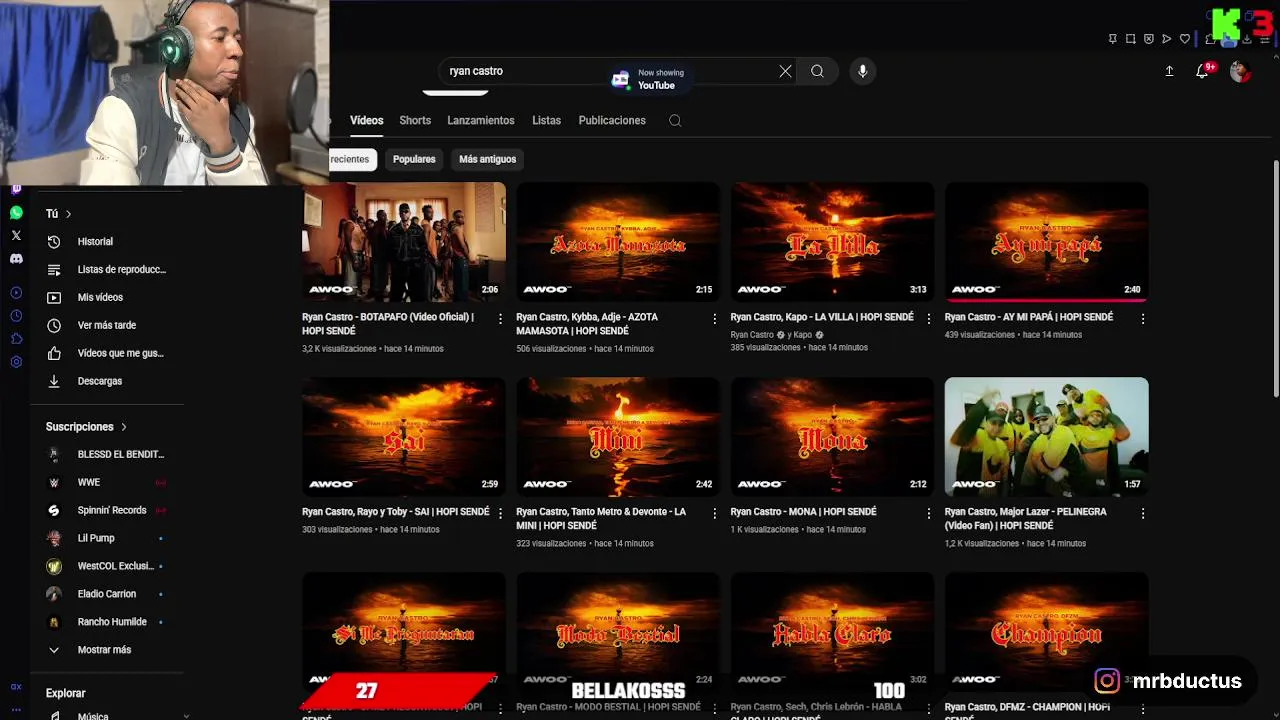The height and width of the screenshot is (720, 1280).
Task: Open Twitch in the browser sidebar
Action: 16,189
